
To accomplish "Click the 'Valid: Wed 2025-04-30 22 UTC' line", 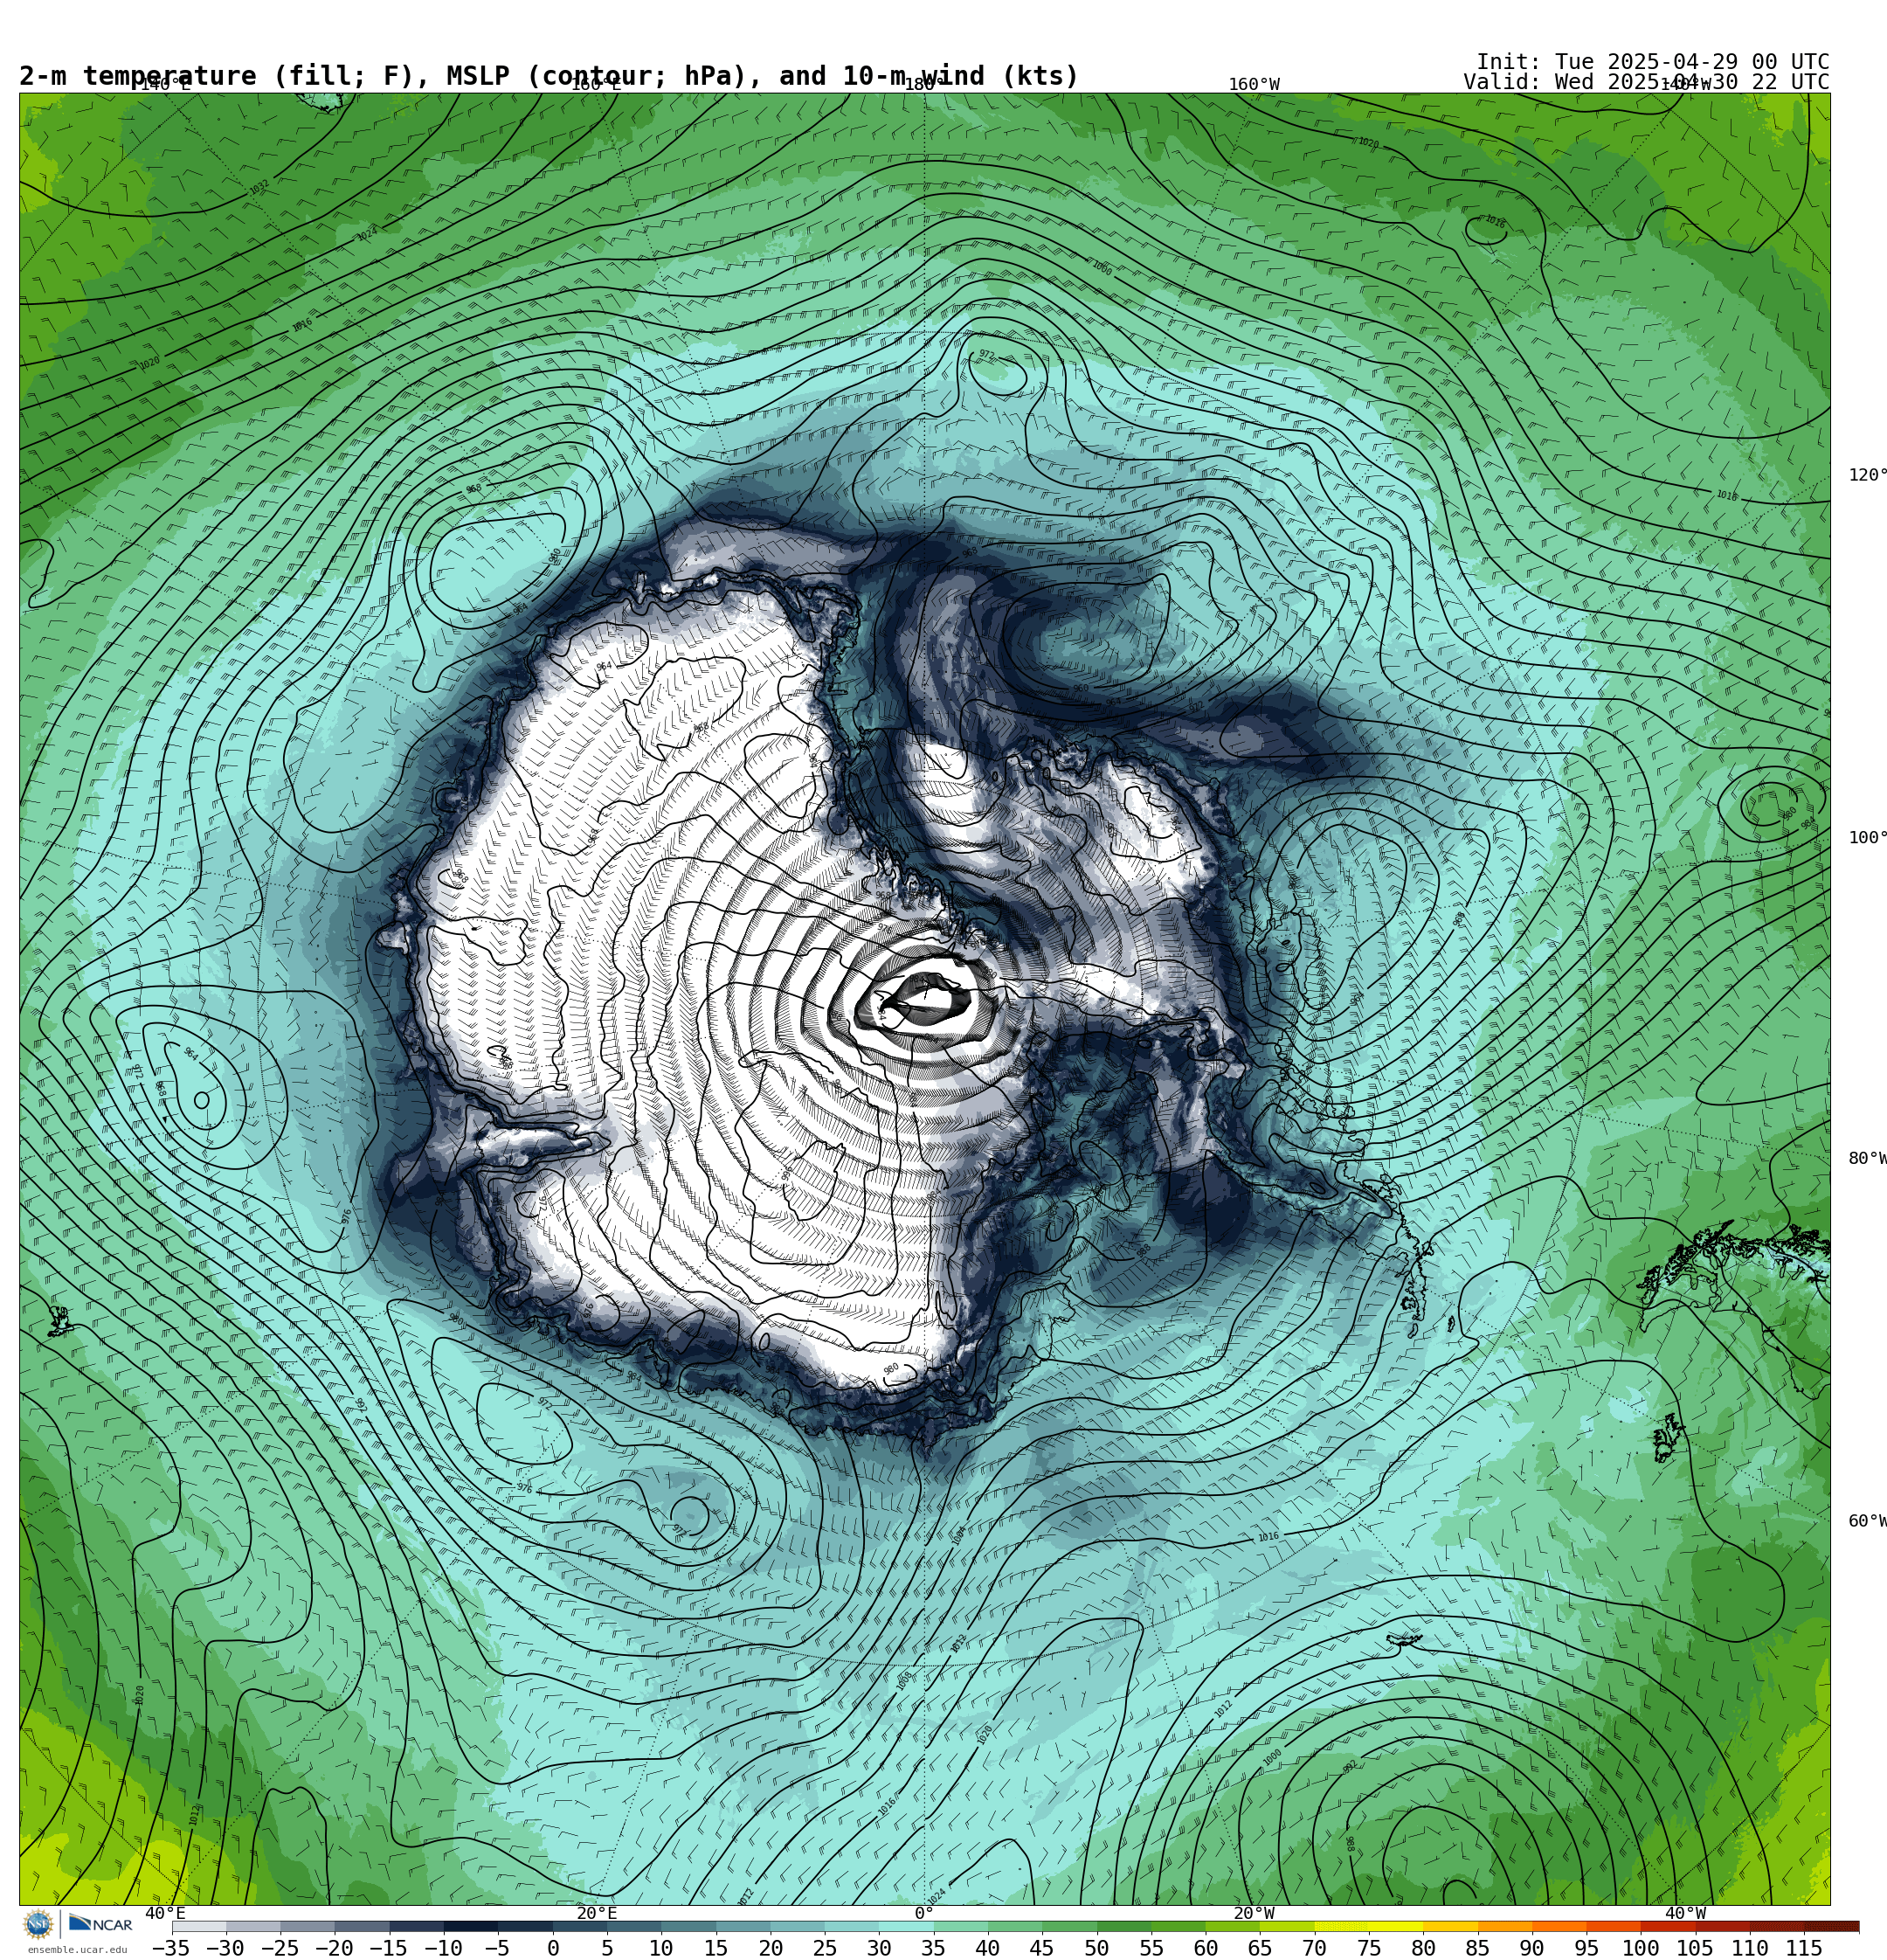I will [x=1646, y=82].
